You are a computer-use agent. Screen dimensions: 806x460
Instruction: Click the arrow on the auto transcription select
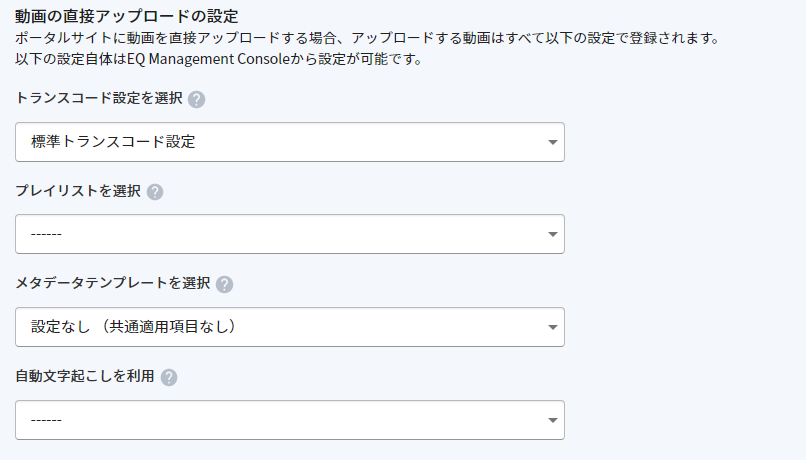click(x=553, y=420)
